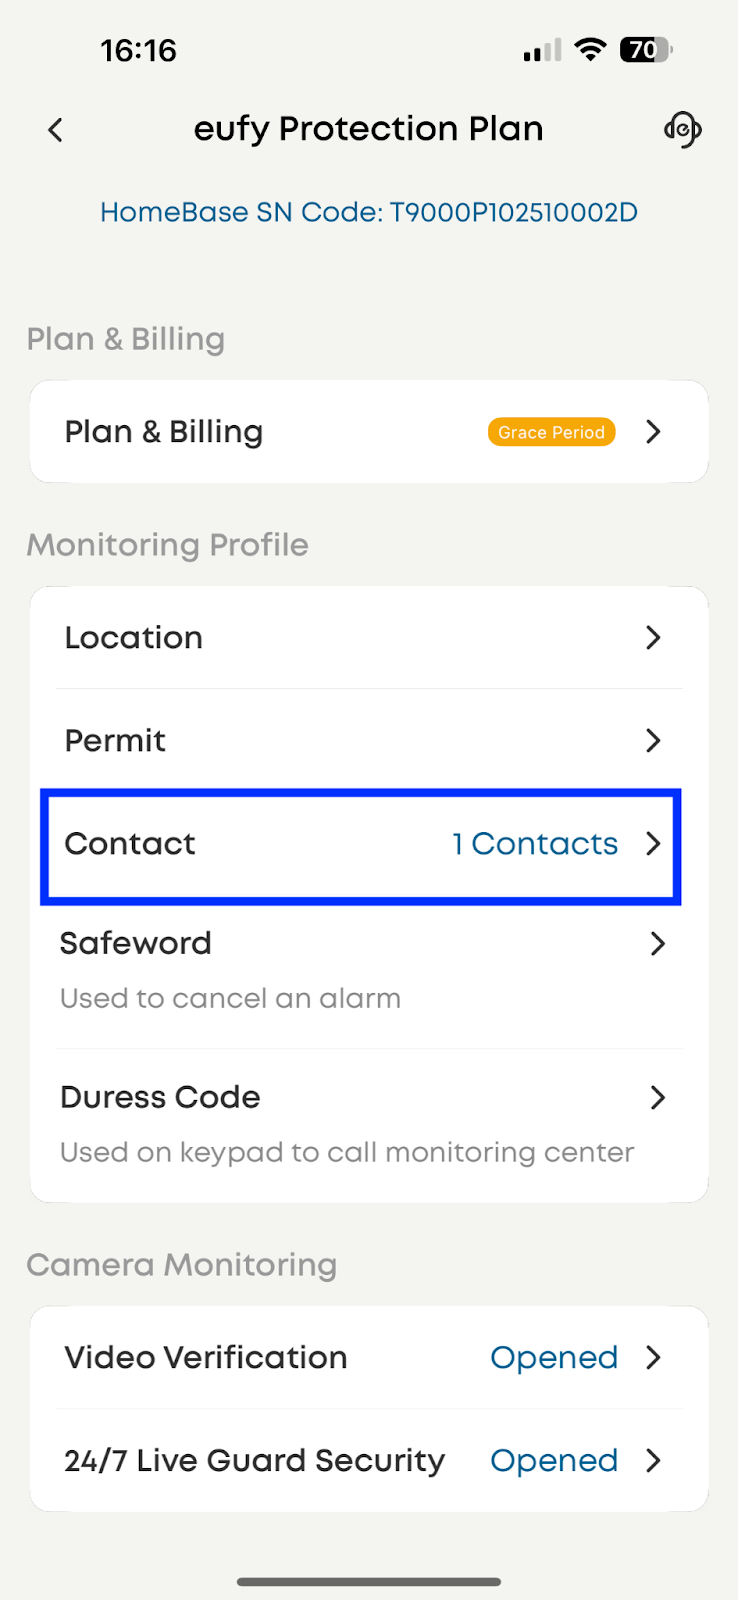This screenshot has width=738, height=1600.
Task: Expand Plan & Billing chevron arrow
Action: (x=654, y=432)
